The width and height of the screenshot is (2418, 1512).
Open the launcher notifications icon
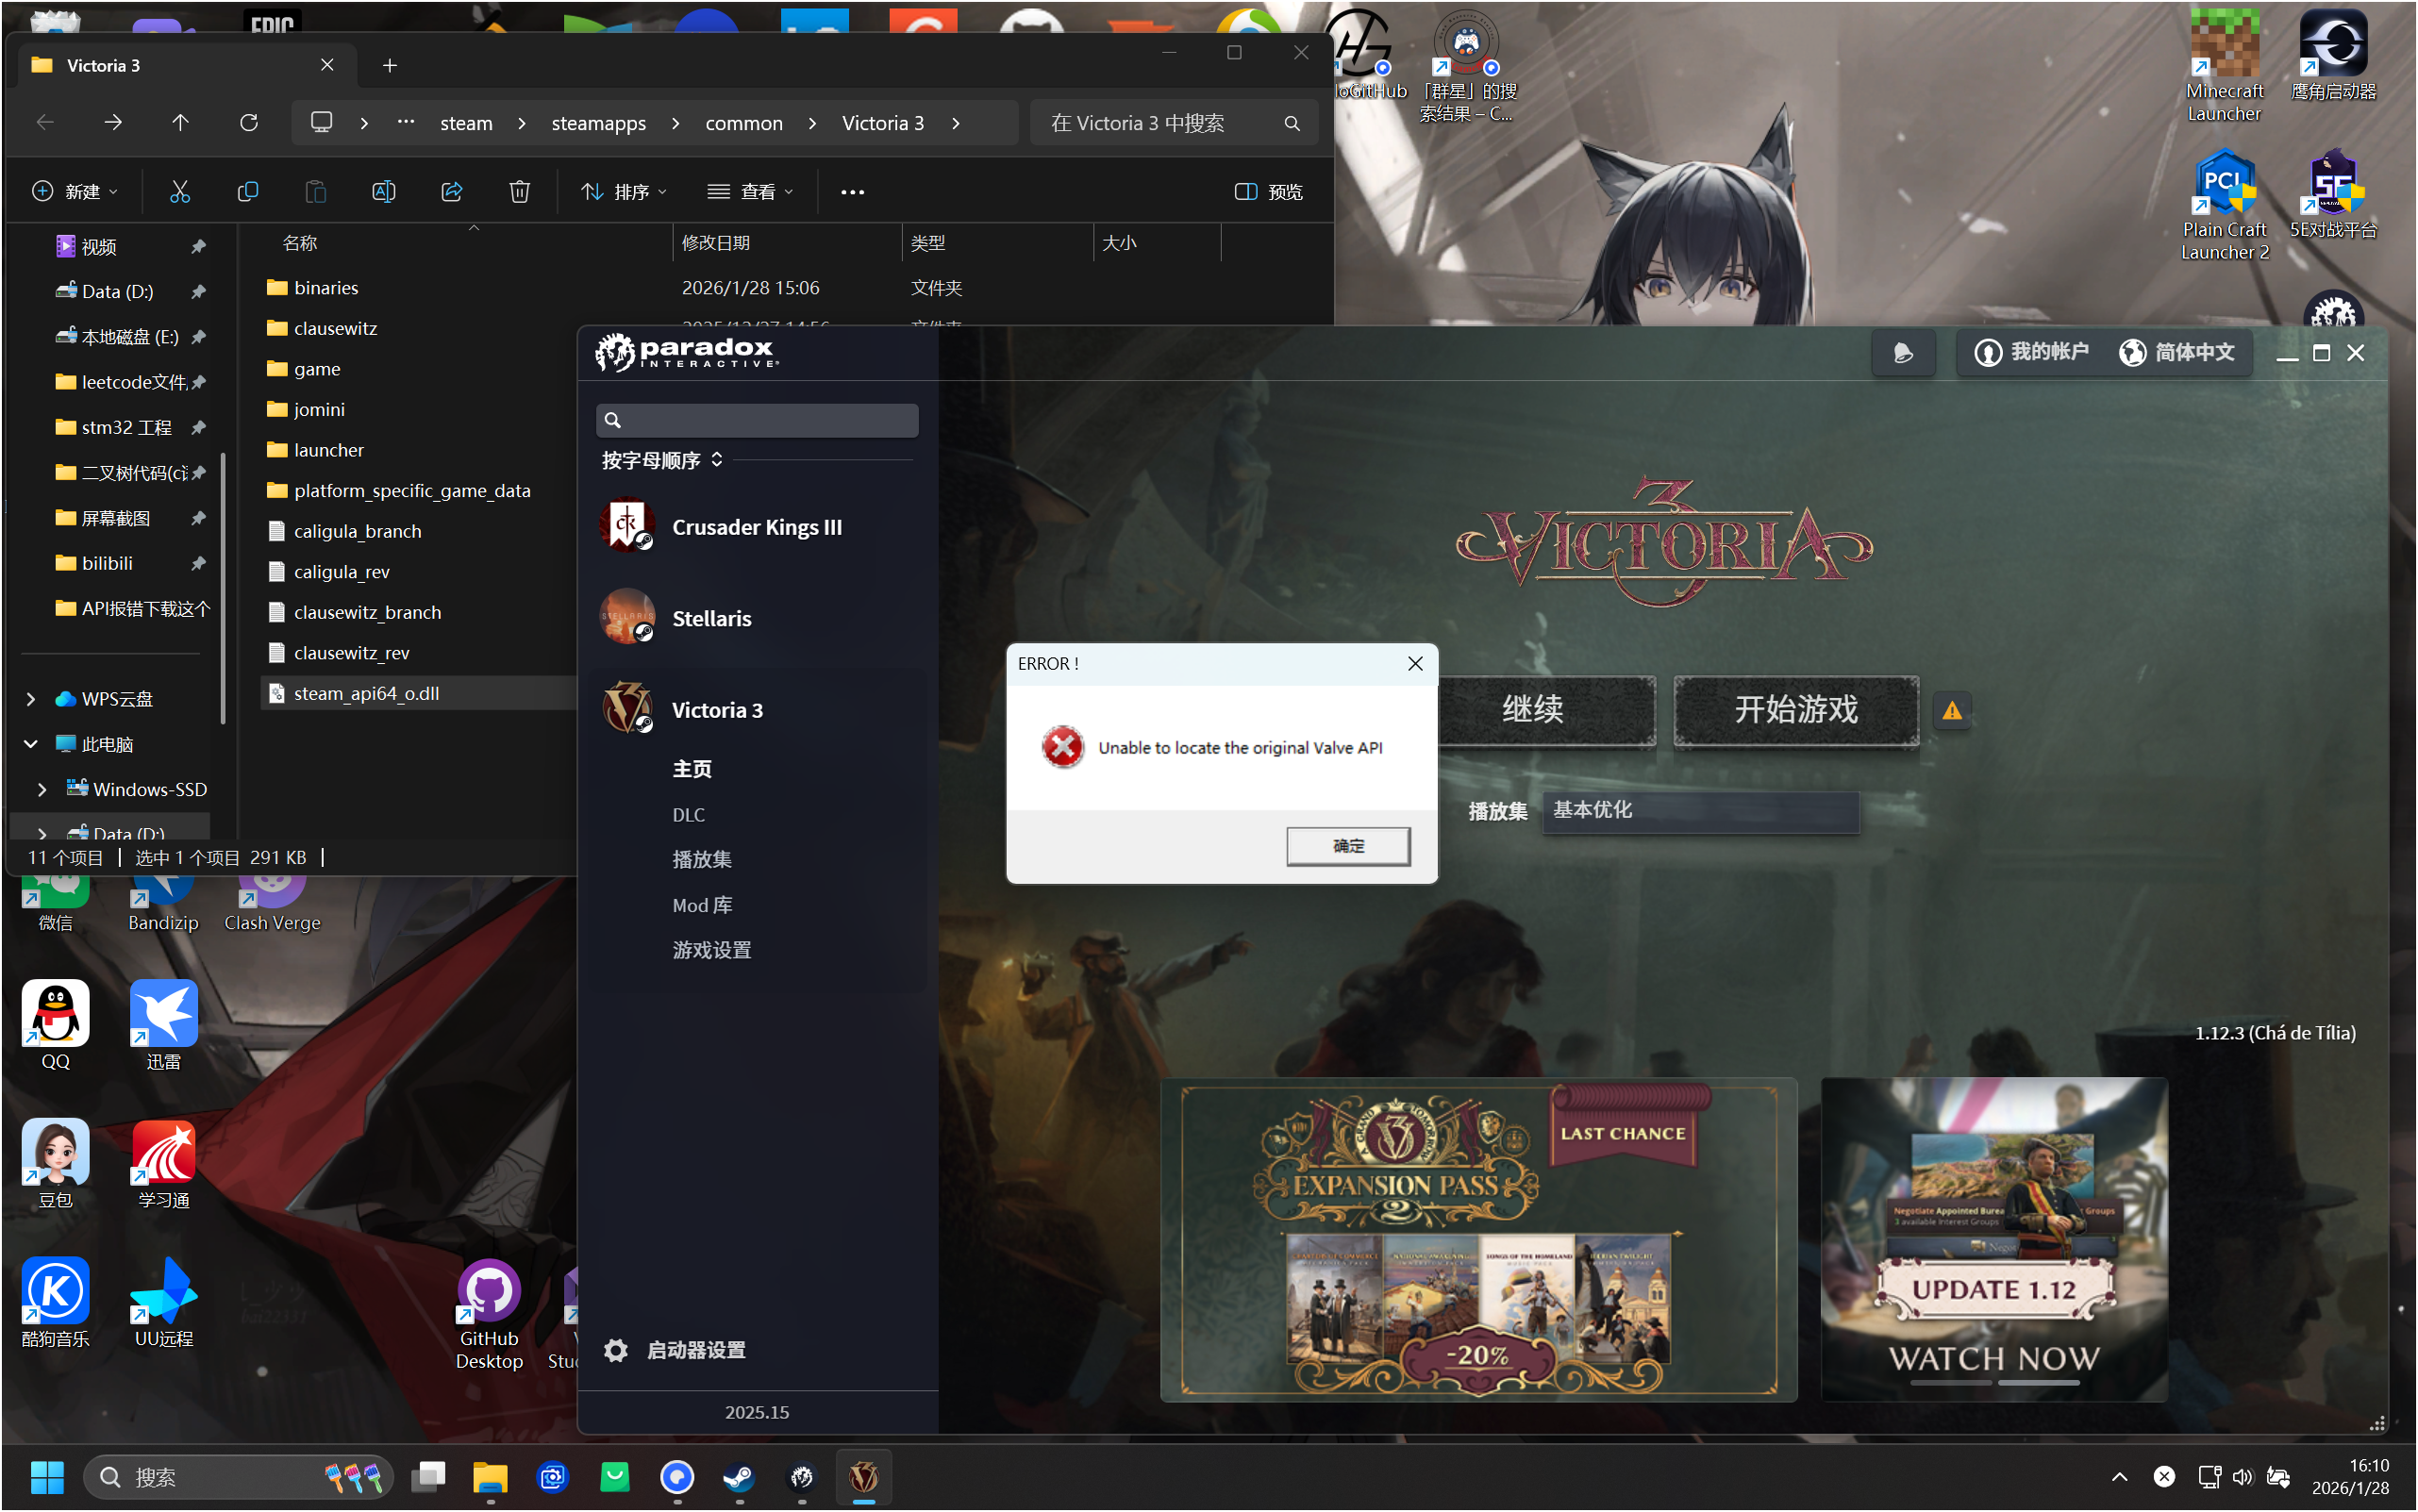coord(1903,353)
